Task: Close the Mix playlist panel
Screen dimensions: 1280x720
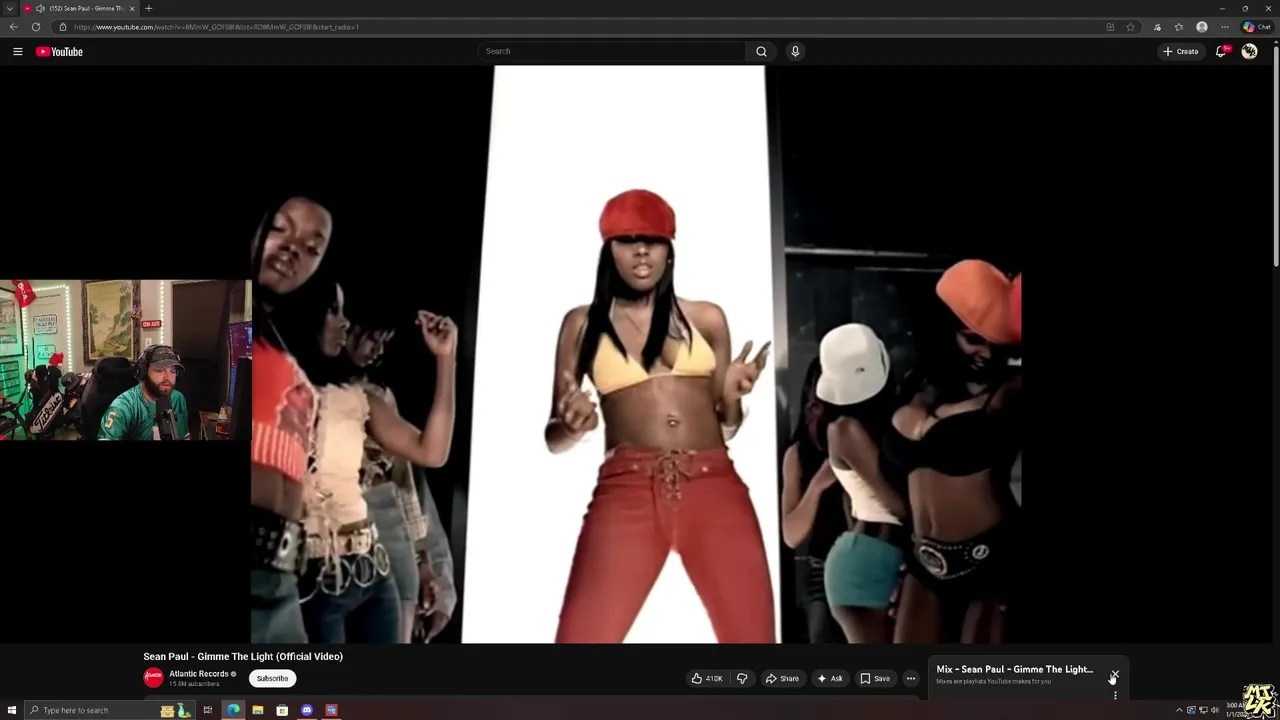Action: tap(1114, 673)
